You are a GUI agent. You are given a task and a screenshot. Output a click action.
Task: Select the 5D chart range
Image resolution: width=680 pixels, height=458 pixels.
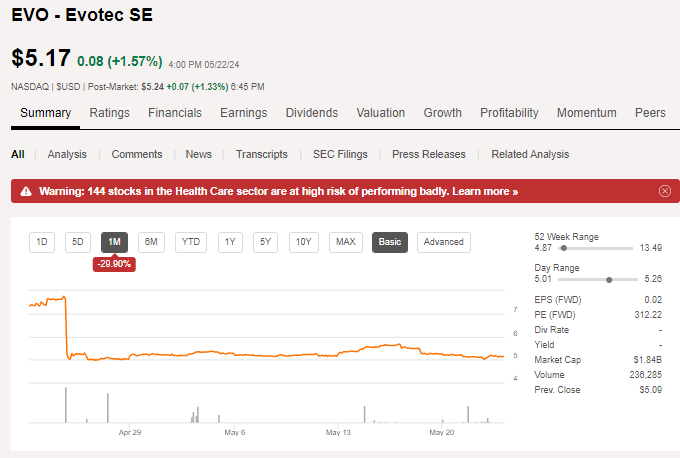click(78, 242)
